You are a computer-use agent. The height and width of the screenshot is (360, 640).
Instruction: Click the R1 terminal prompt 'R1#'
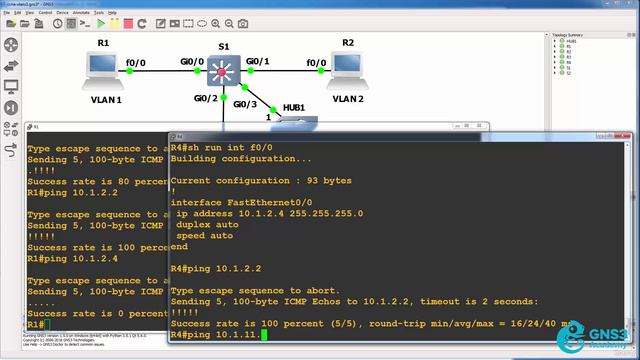pos(36,324)
